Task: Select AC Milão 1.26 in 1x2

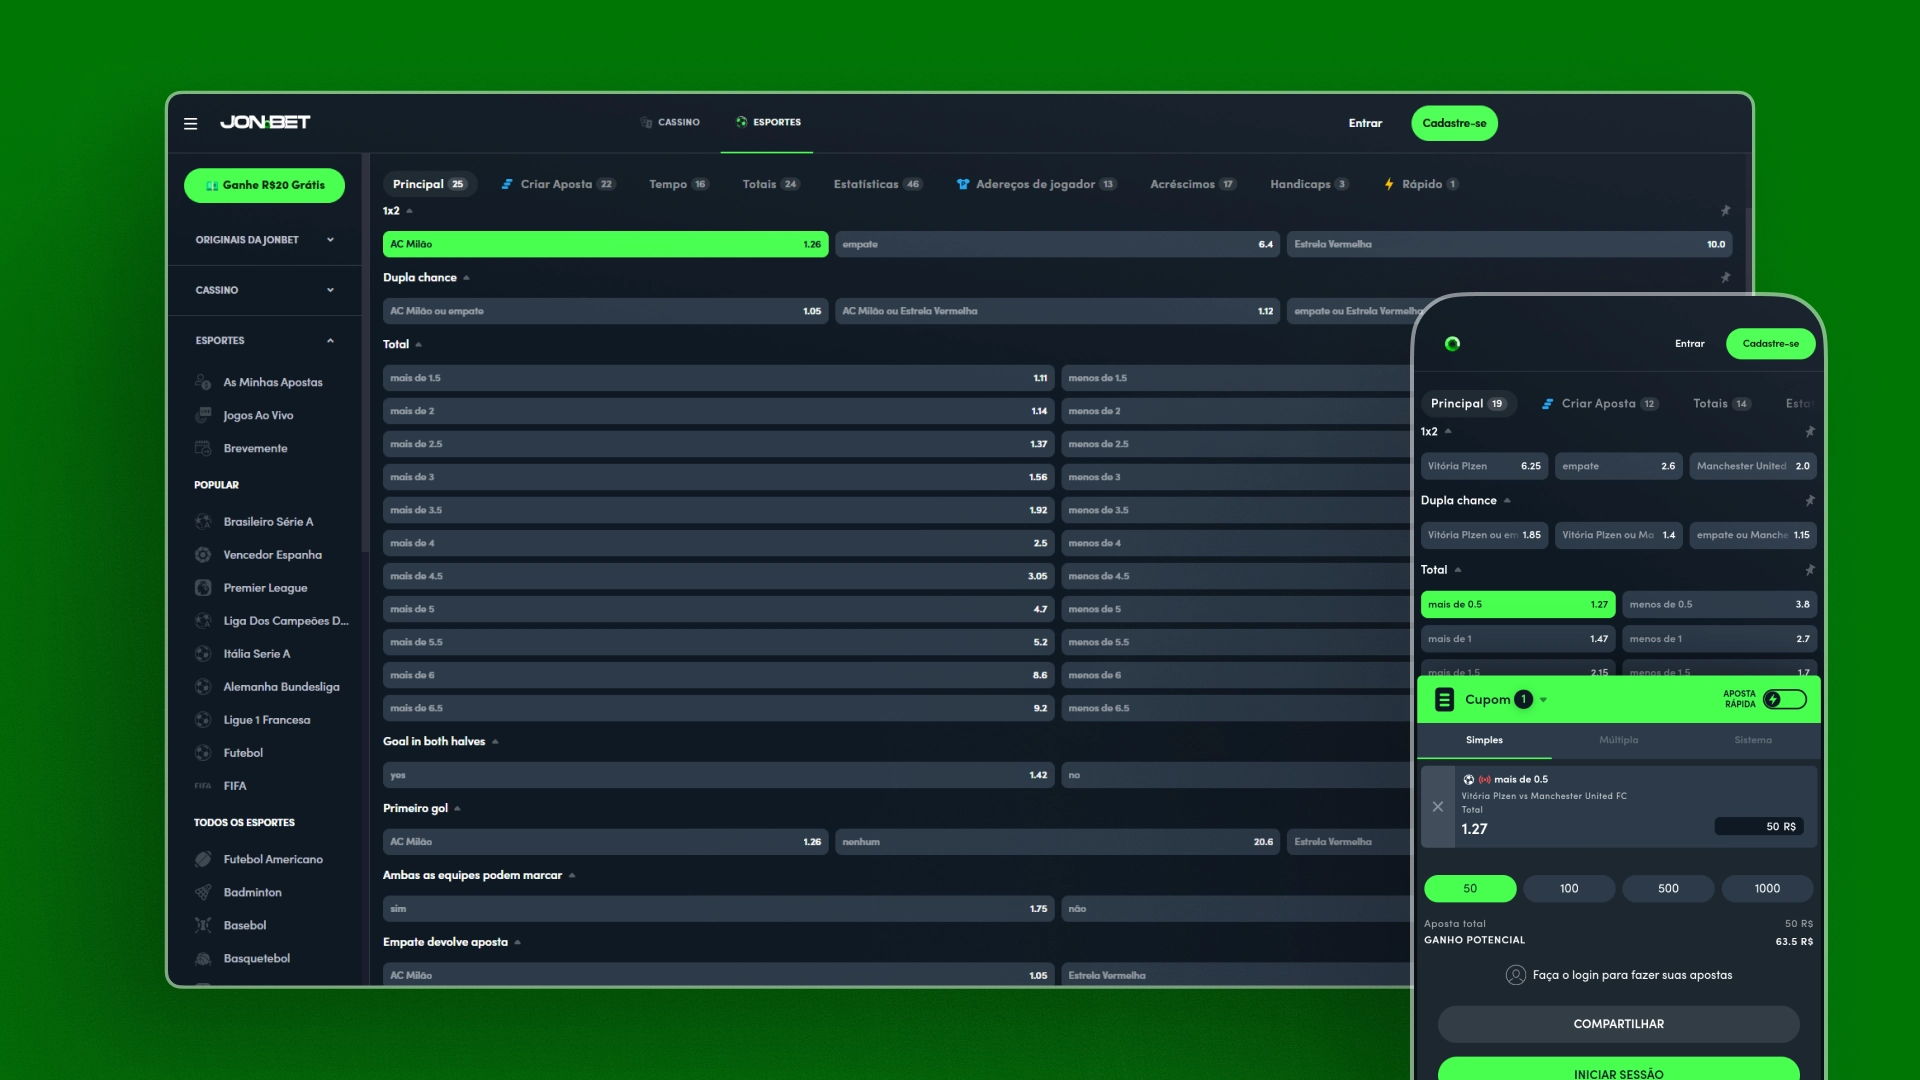Action: point(605,244)
